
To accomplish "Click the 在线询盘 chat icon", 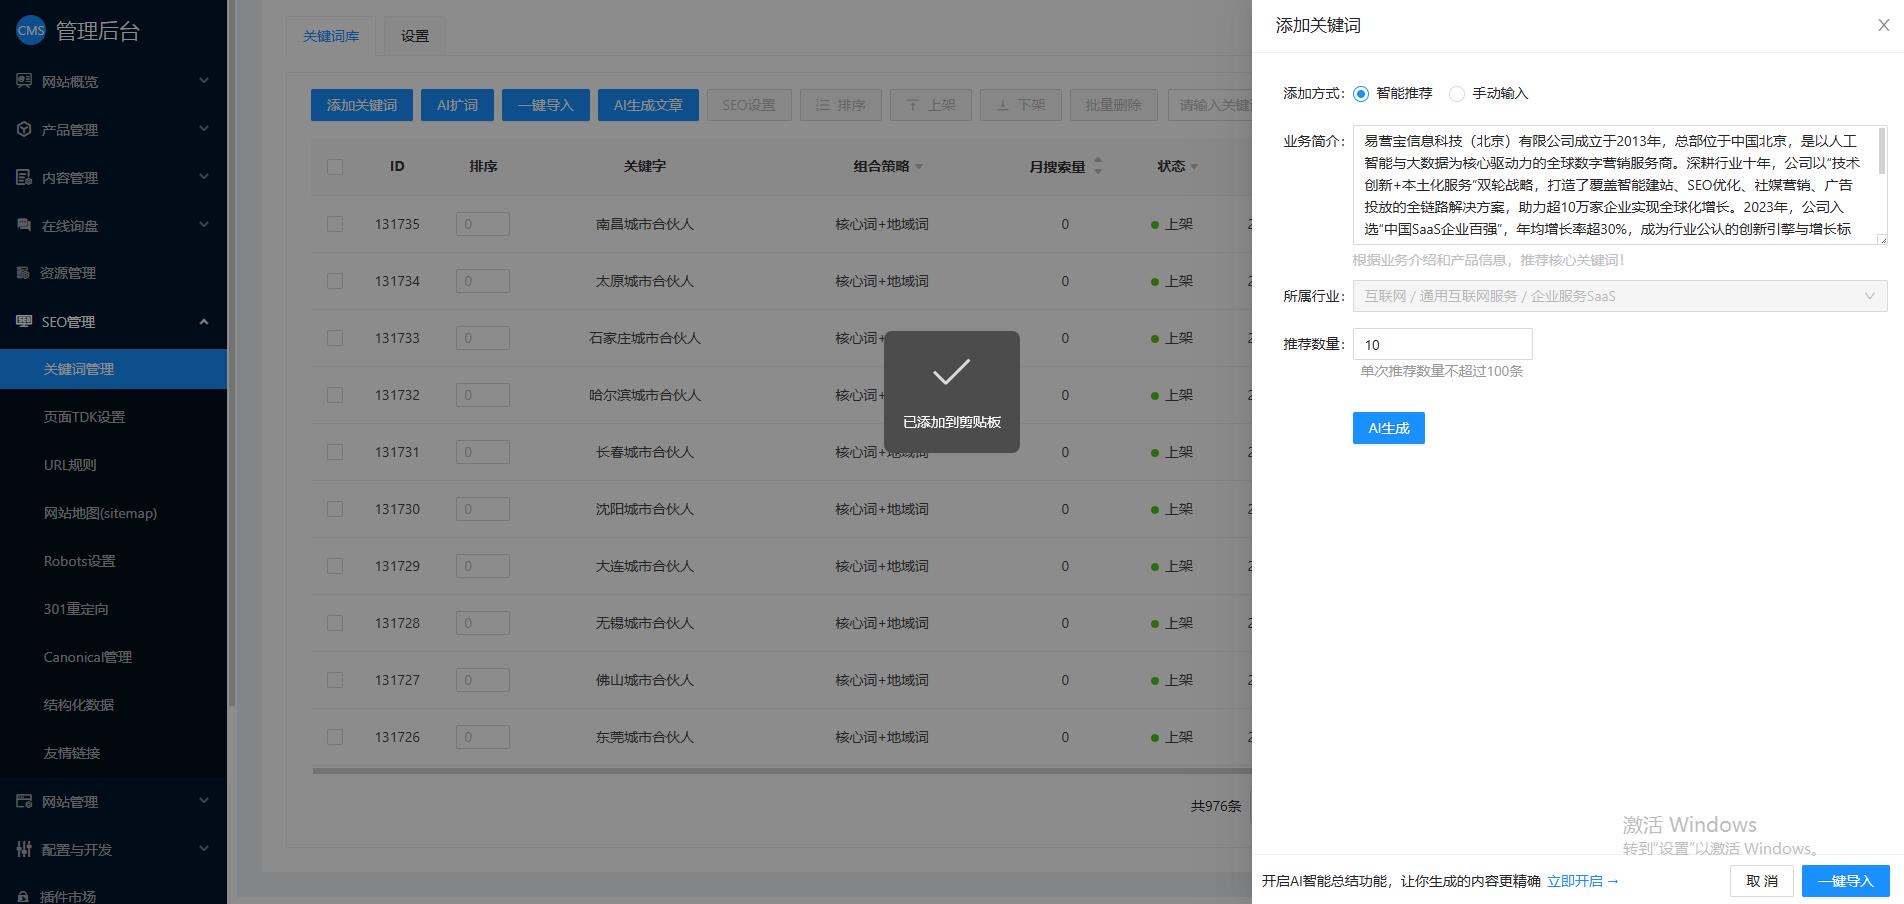I will (x=24, y=225).
